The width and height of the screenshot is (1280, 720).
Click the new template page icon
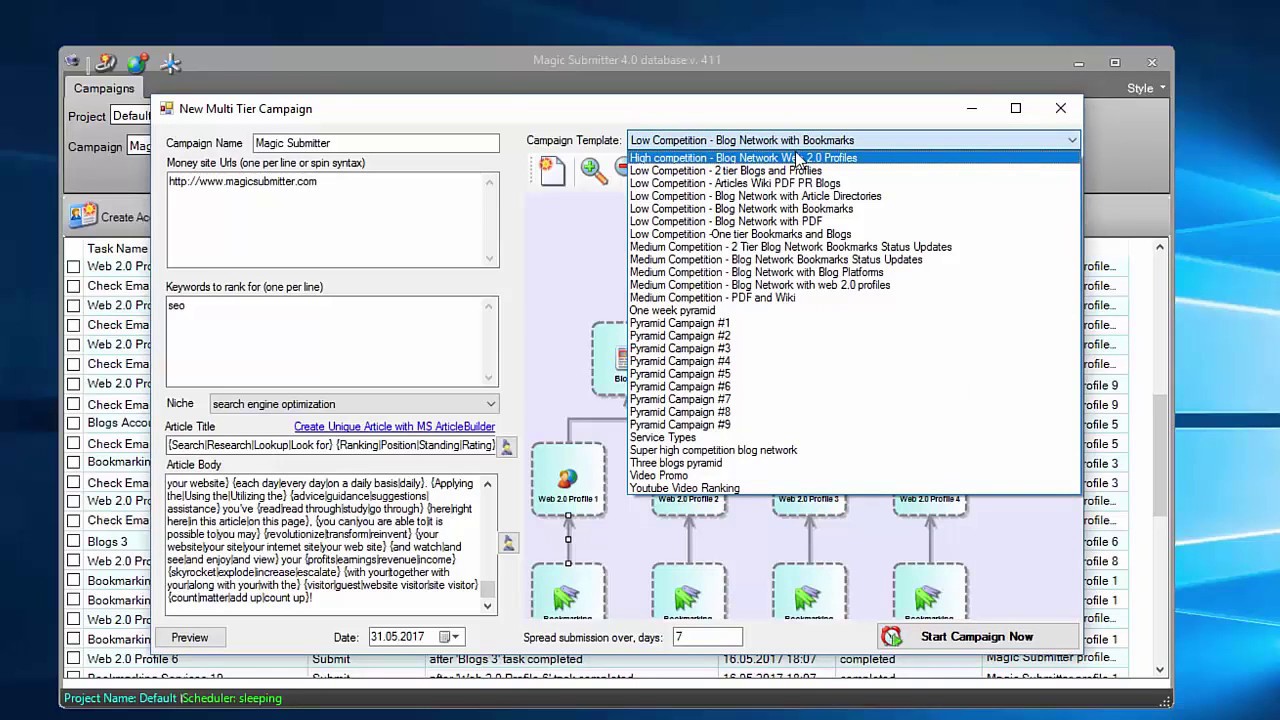(x=552, y=171)
